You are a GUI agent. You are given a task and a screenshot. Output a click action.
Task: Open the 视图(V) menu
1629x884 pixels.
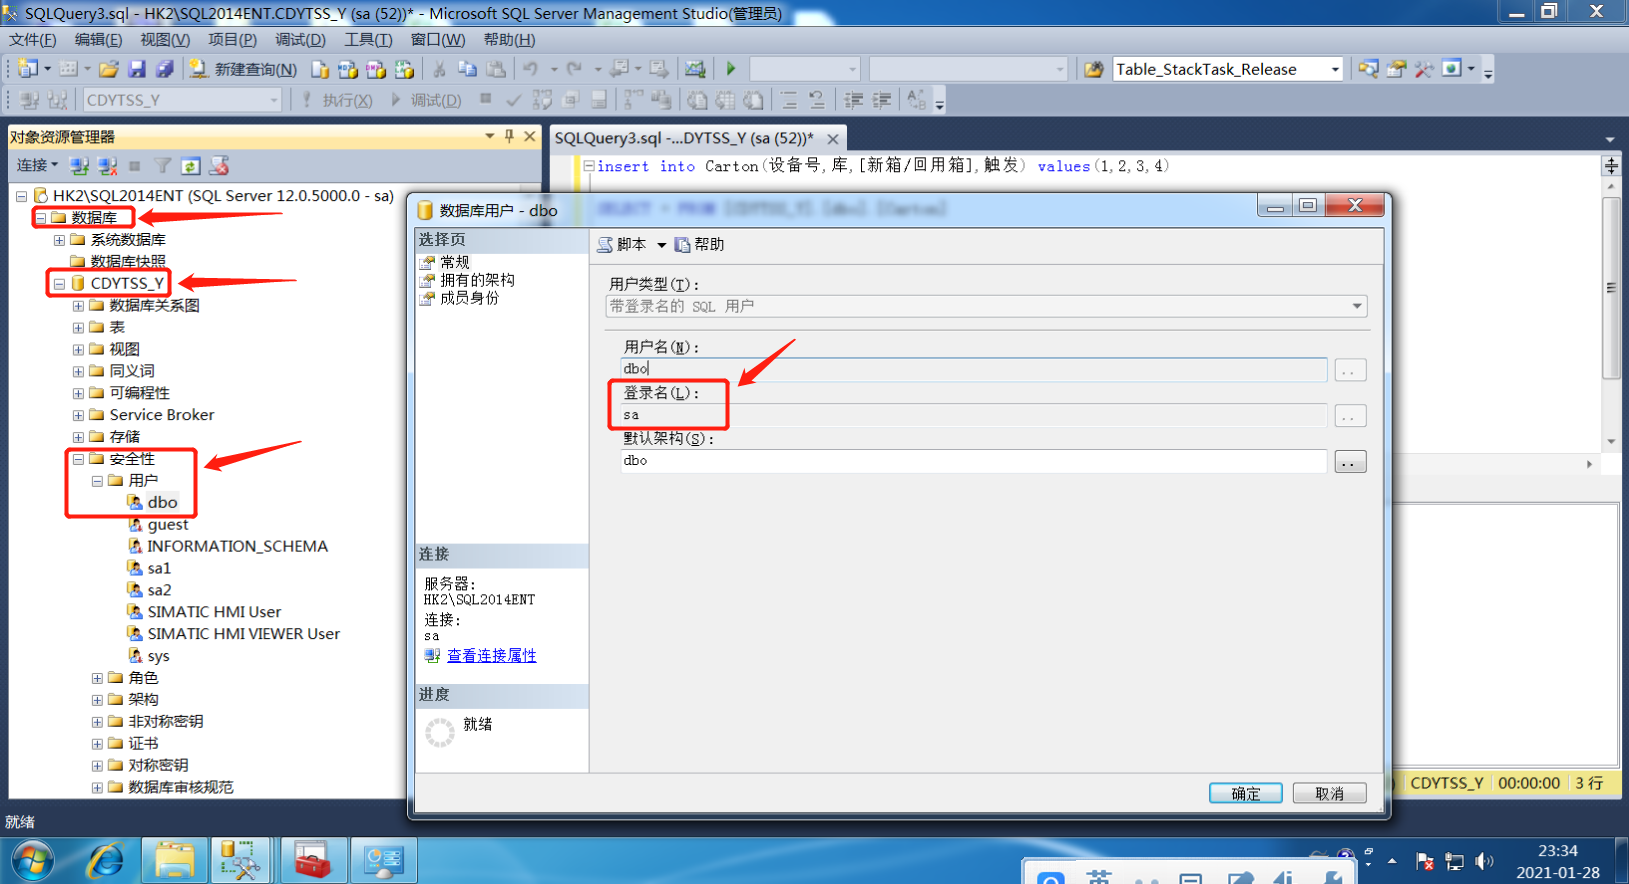(x=165, y=40)
